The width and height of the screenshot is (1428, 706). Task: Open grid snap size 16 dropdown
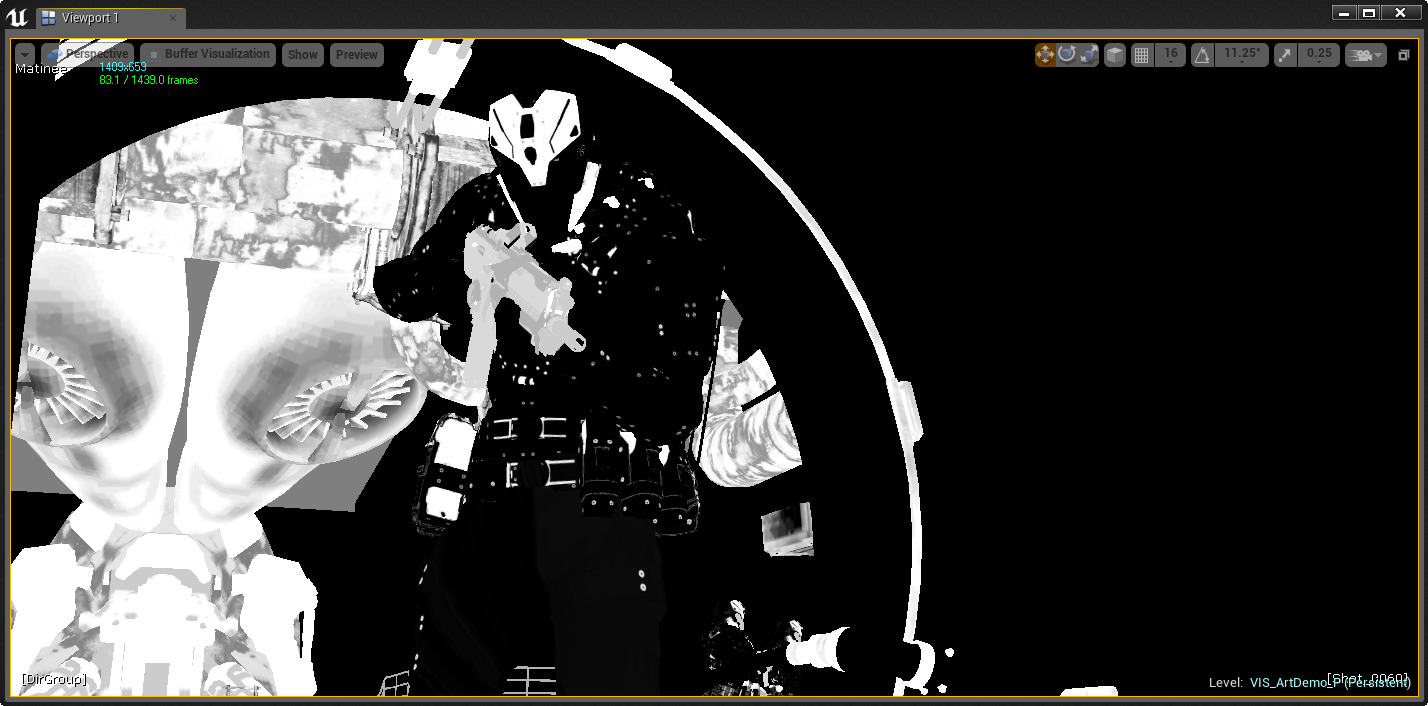(1170, 55)
